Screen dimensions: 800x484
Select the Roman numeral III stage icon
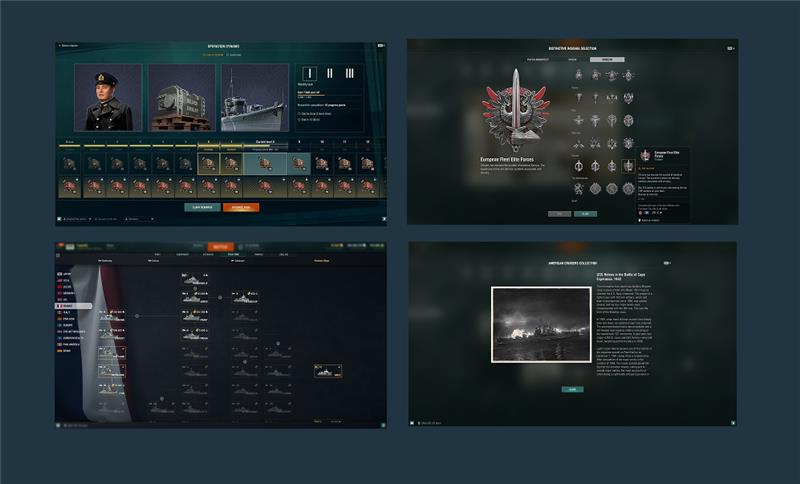350,73
